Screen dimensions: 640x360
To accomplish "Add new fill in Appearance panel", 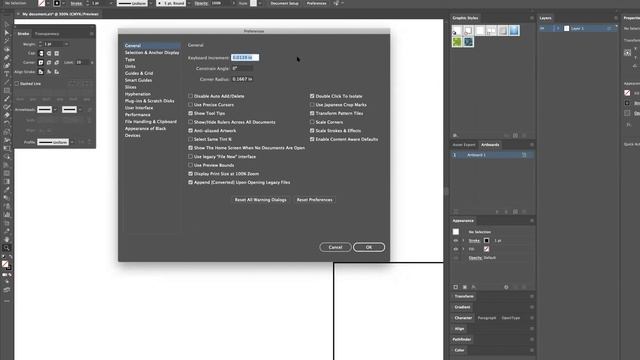I will click(x=464, y=287).
